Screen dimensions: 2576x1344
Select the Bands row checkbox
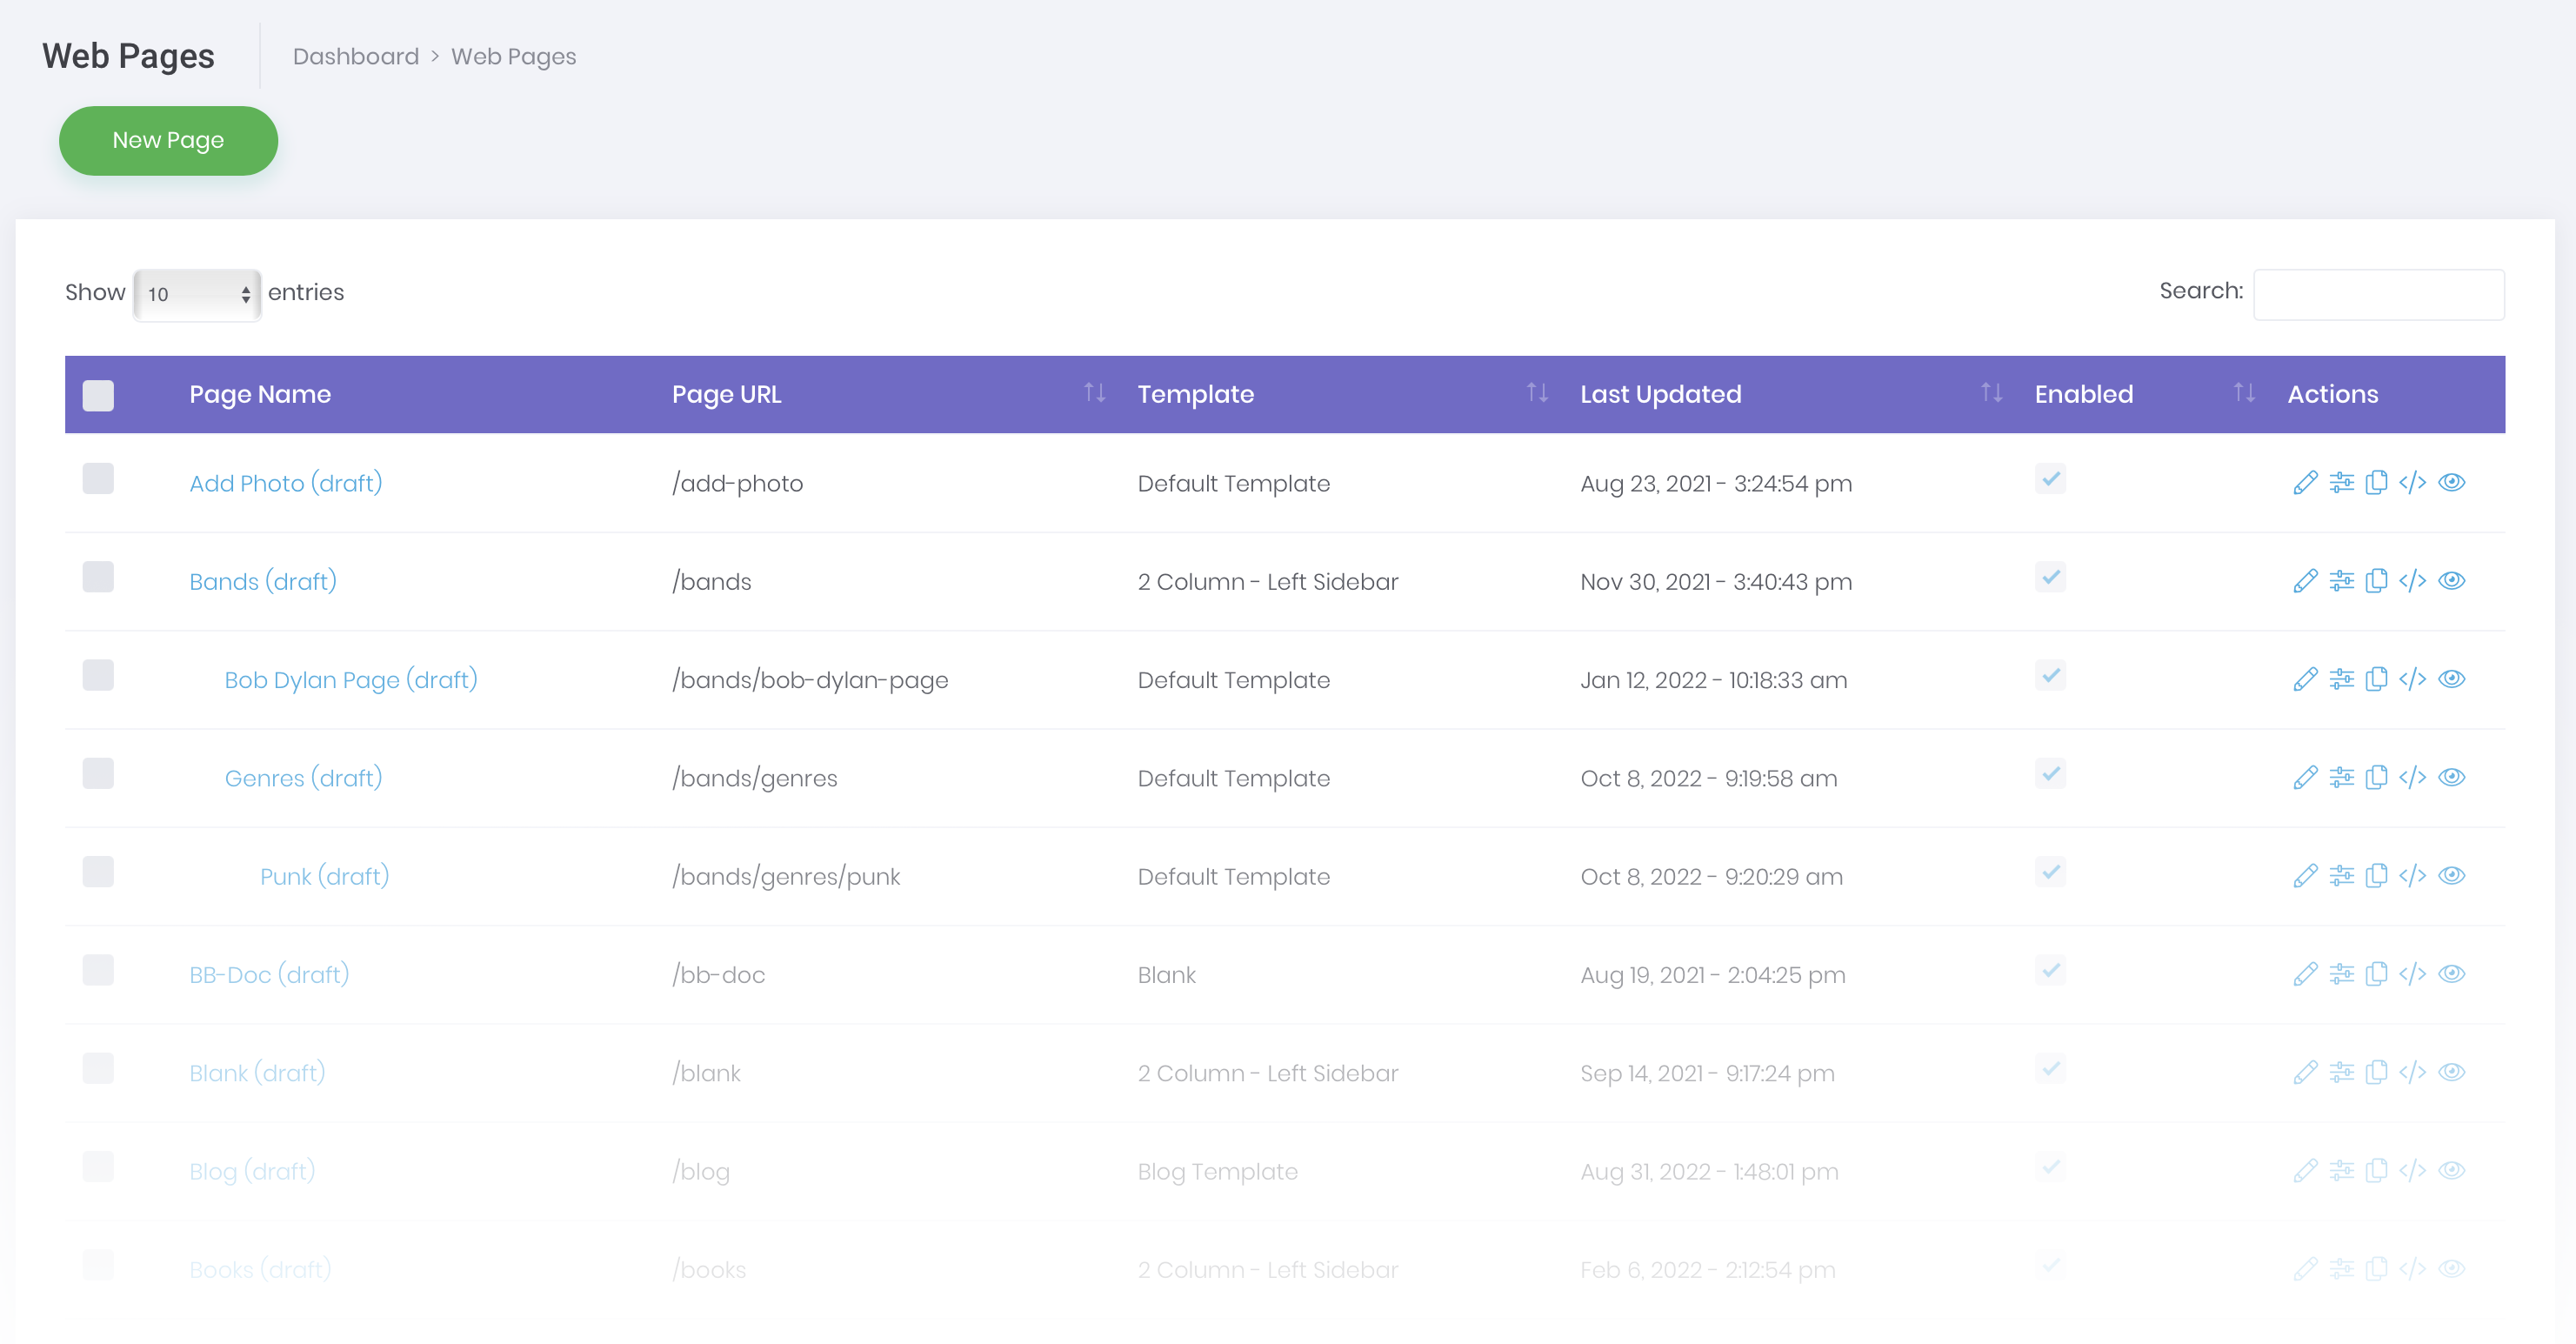click(x=98, y=576)
